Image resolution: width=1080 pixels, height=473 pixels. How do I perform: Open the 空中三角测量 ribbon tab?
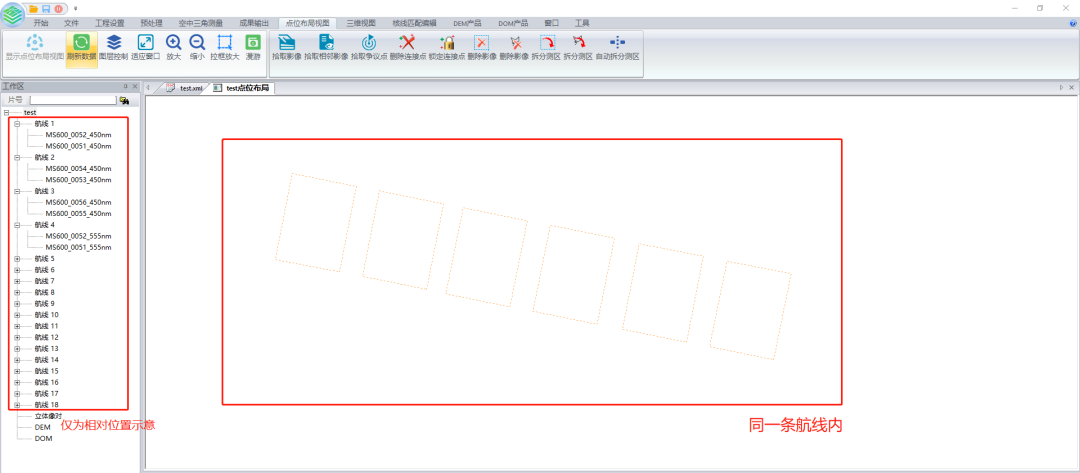tap(201, 22)
